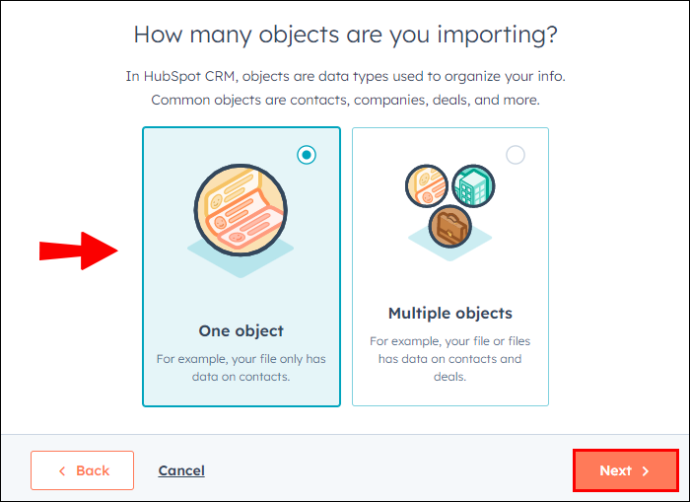The height and width of the screenshot is (502, 690).
Task: Click the small contacts circle icon
Action: pos(426,186)
